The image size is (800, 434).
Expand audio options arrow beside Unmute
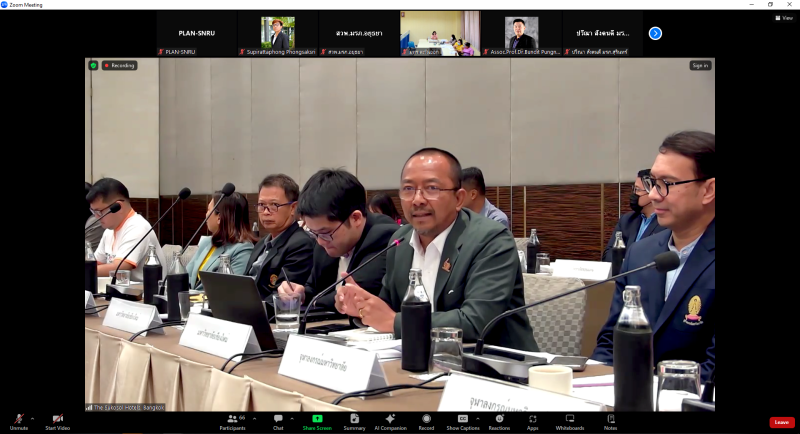(33, 419)
